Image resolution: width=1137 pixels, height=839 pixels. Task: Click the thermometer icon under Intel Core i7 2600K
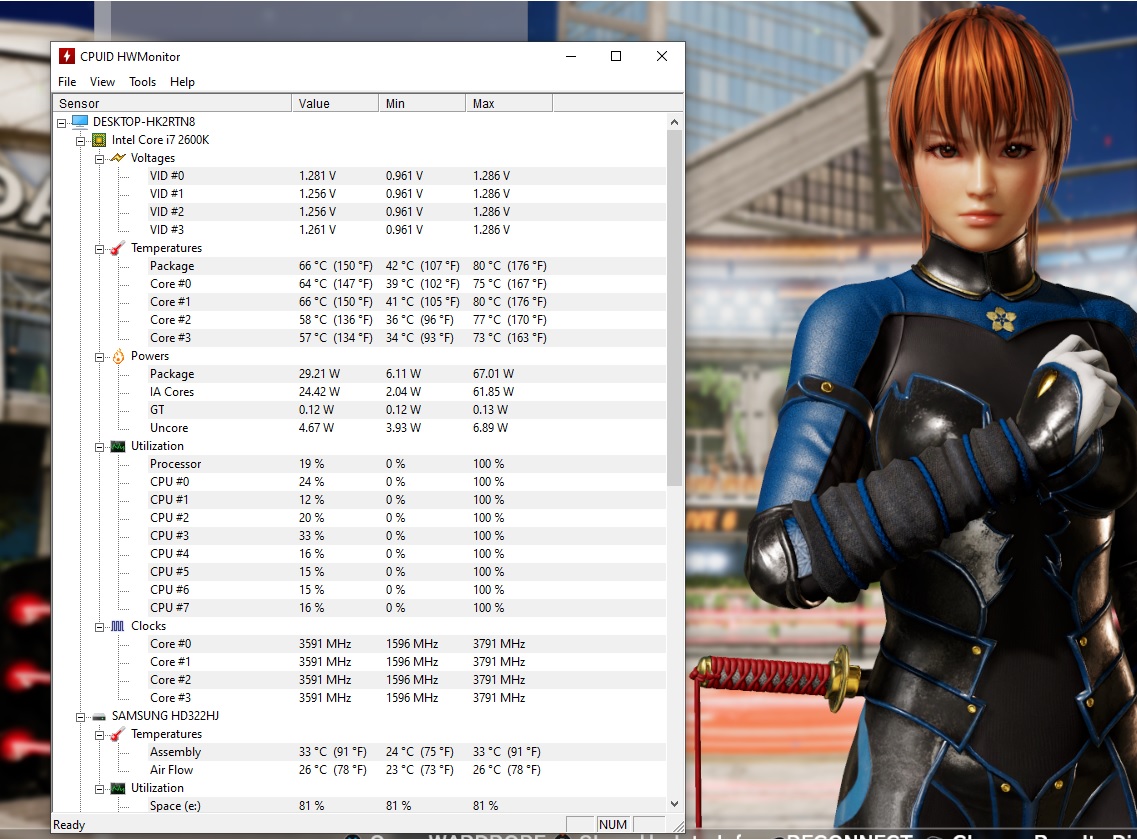tap(117, 248)
